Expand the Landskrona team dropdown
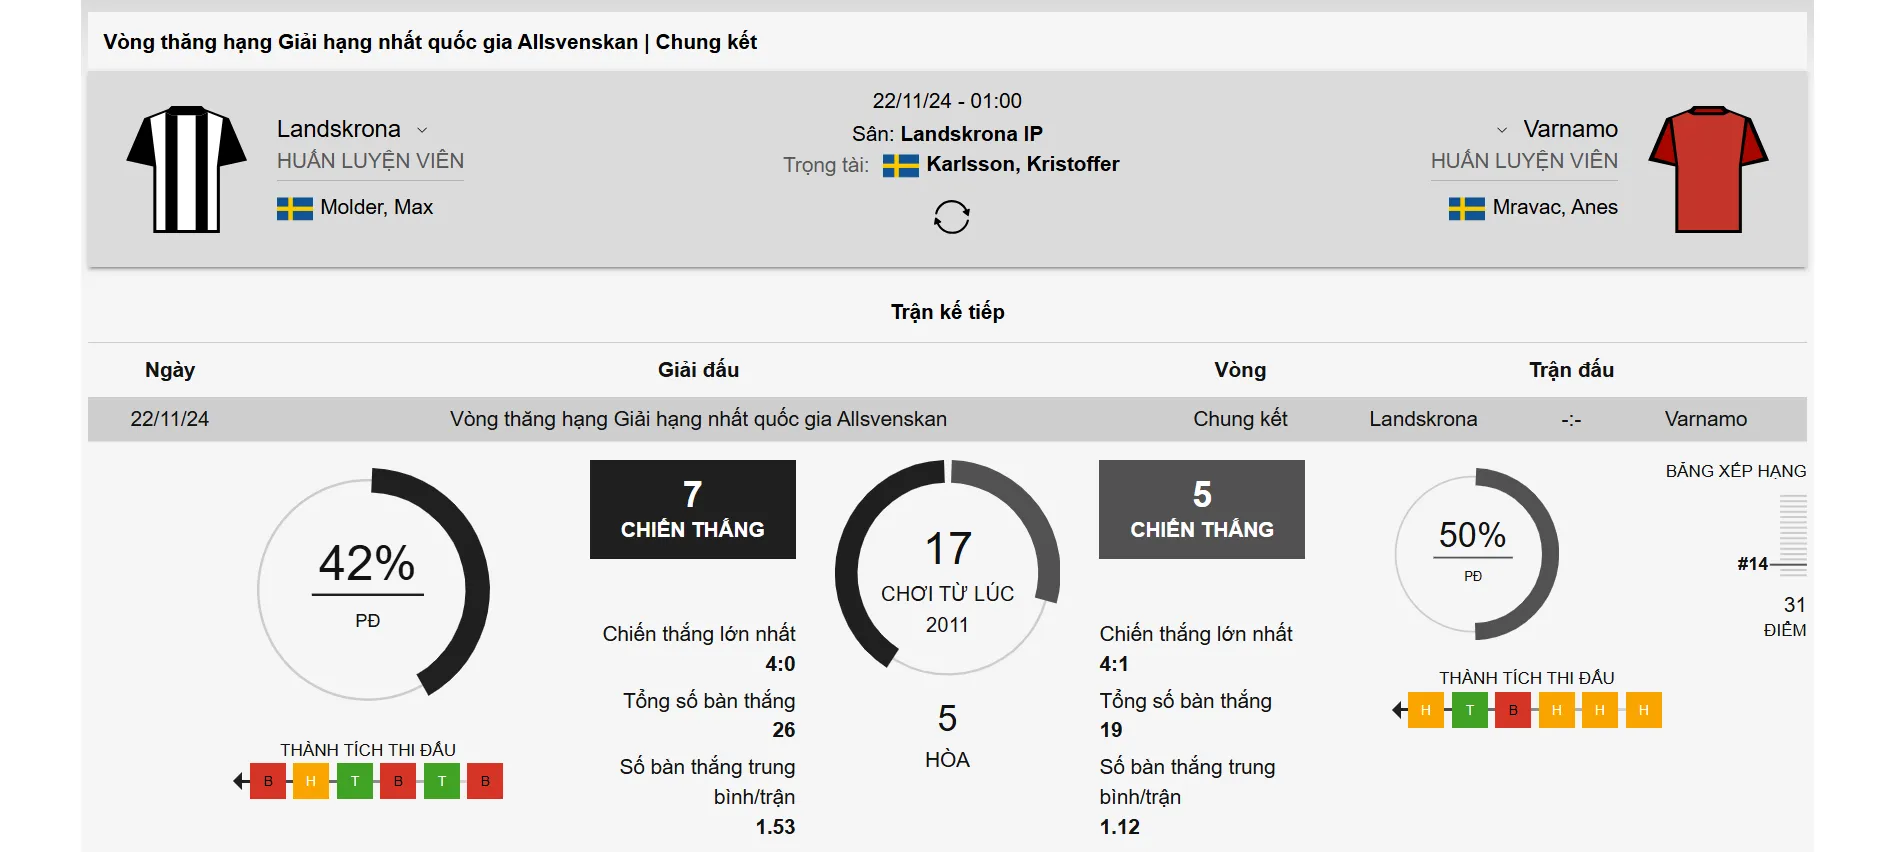This screenshot has width=1885, height=852. pos(421,129)
